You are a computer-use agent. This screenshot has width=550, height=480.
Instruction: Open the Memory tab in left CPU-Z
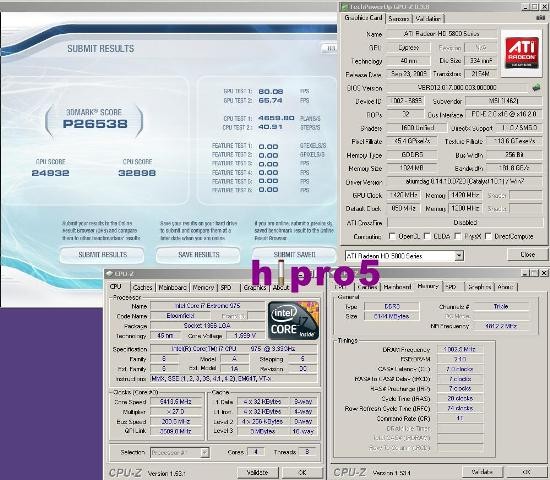[203, 287]
